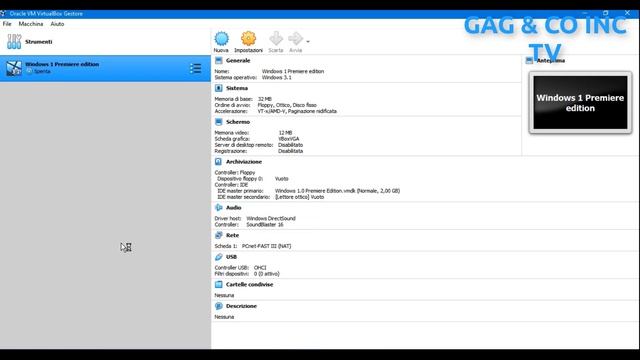Click the SoundBlaster 16 controller value
This screenshot has width=640, height=360.
(265, 225)
